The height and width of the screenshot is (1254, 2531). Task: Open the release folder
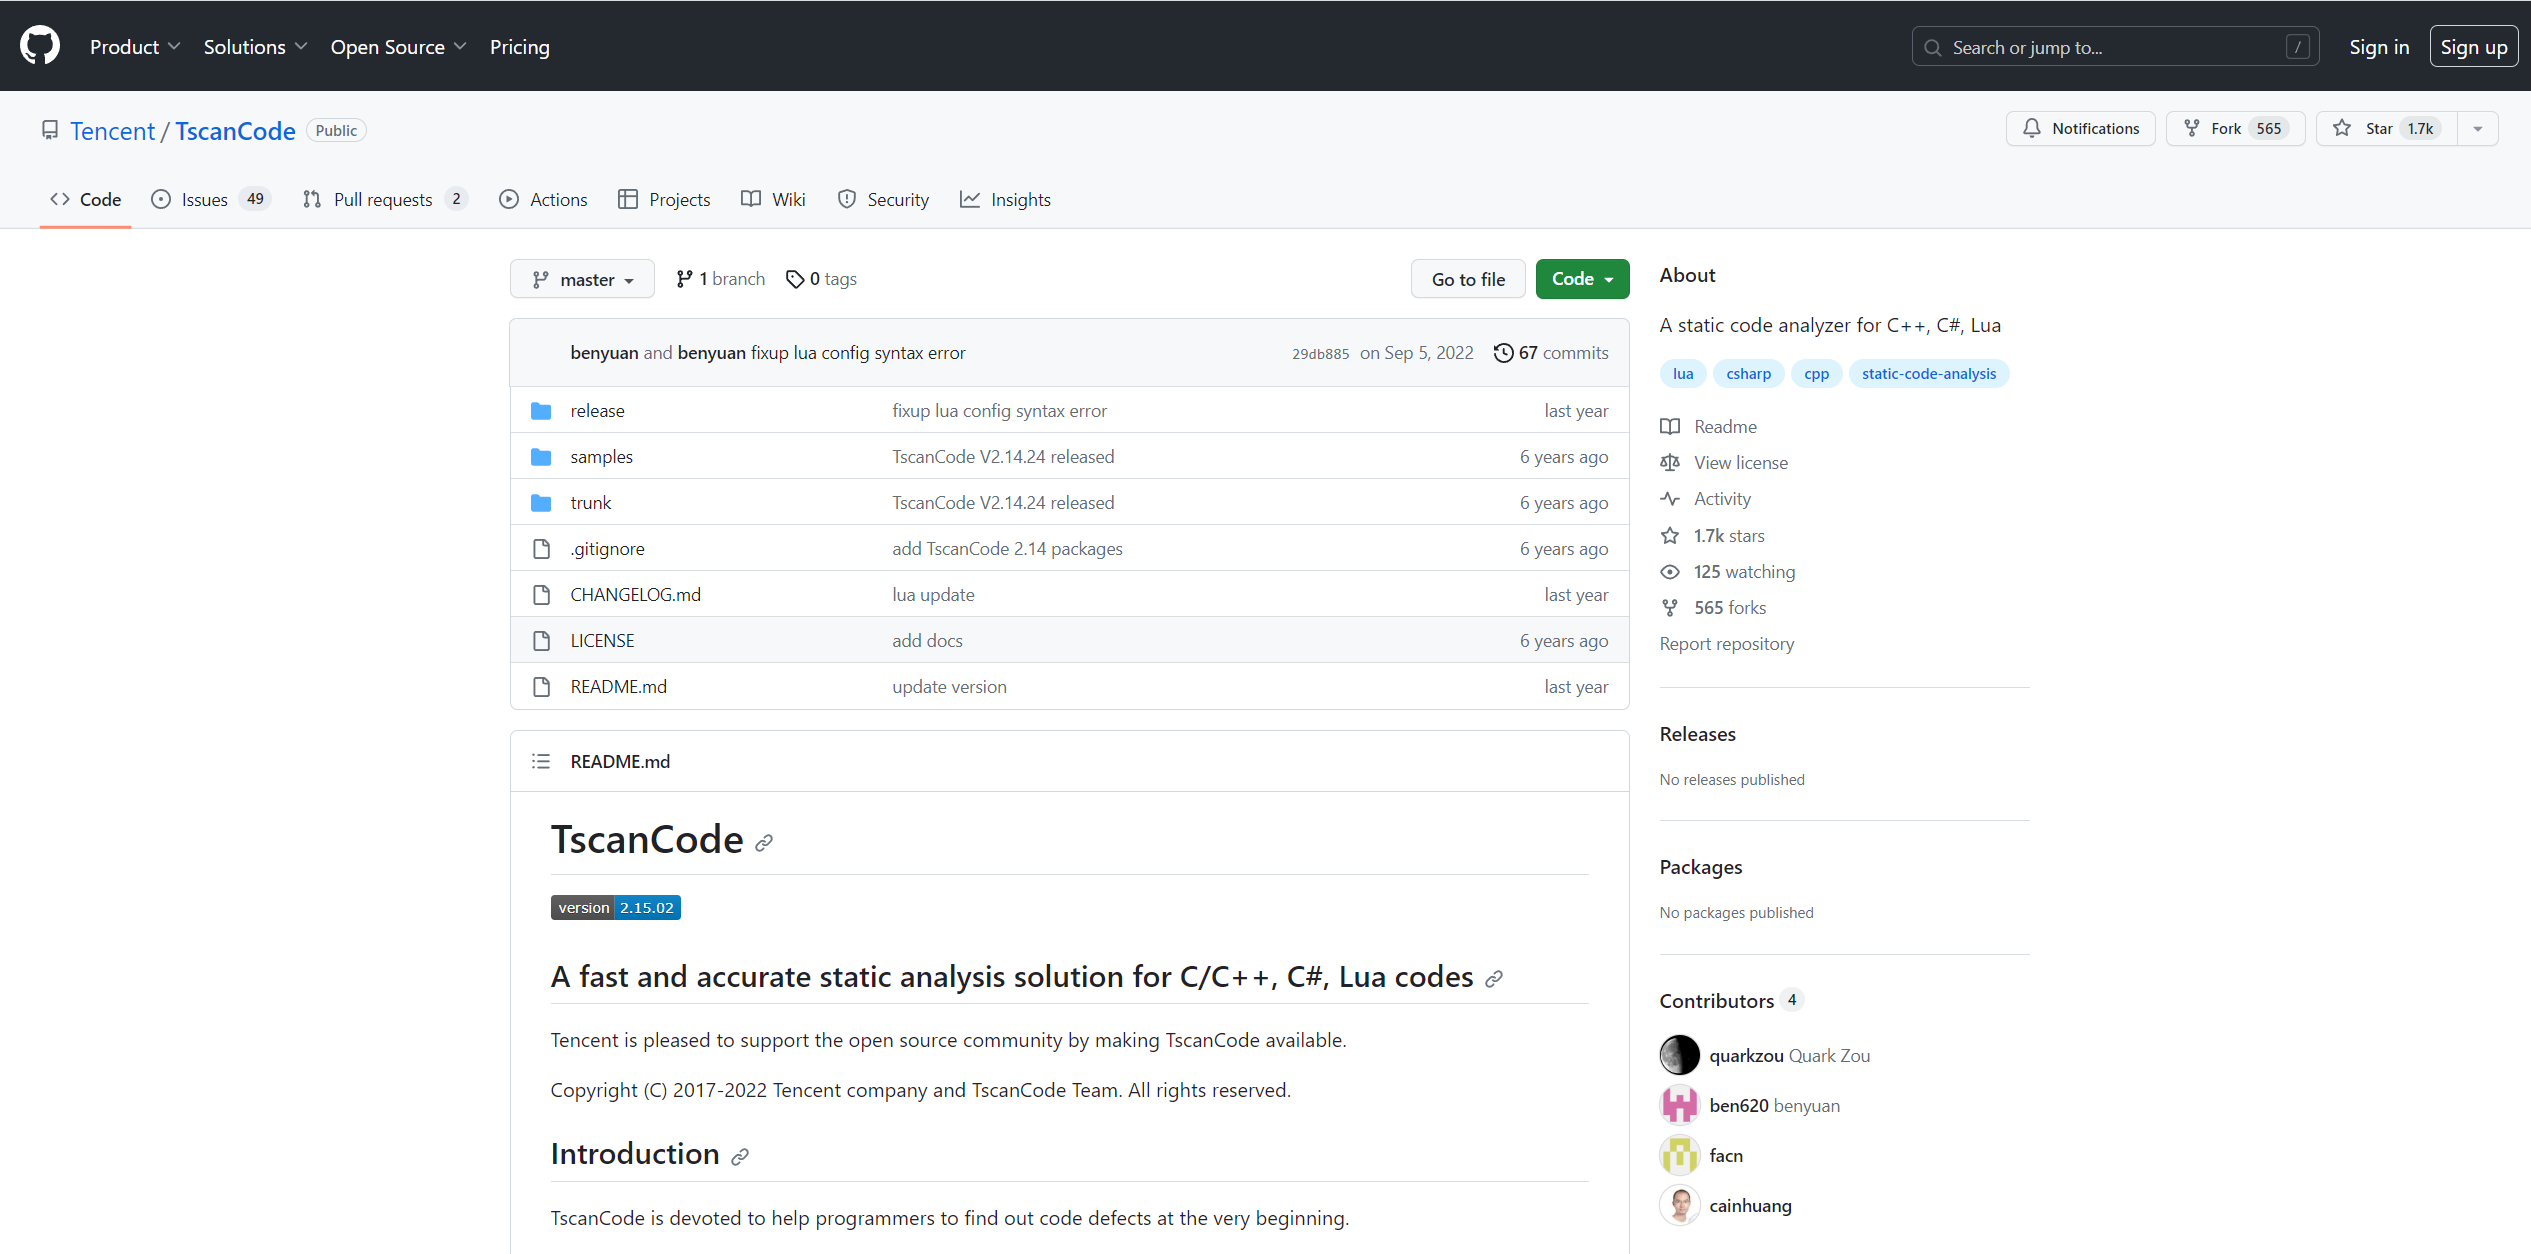point(597,411)
